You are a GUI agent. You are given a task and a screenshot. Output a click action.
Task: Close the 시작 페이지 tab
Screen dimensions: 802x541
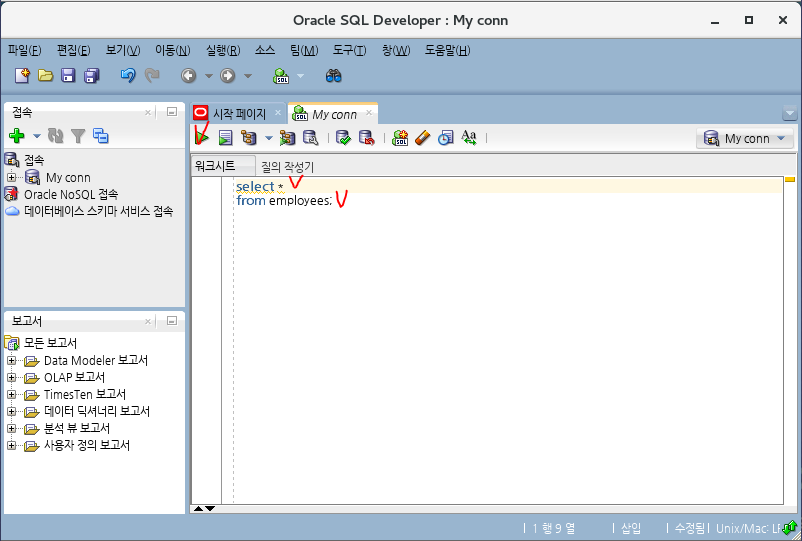(278, 112)
